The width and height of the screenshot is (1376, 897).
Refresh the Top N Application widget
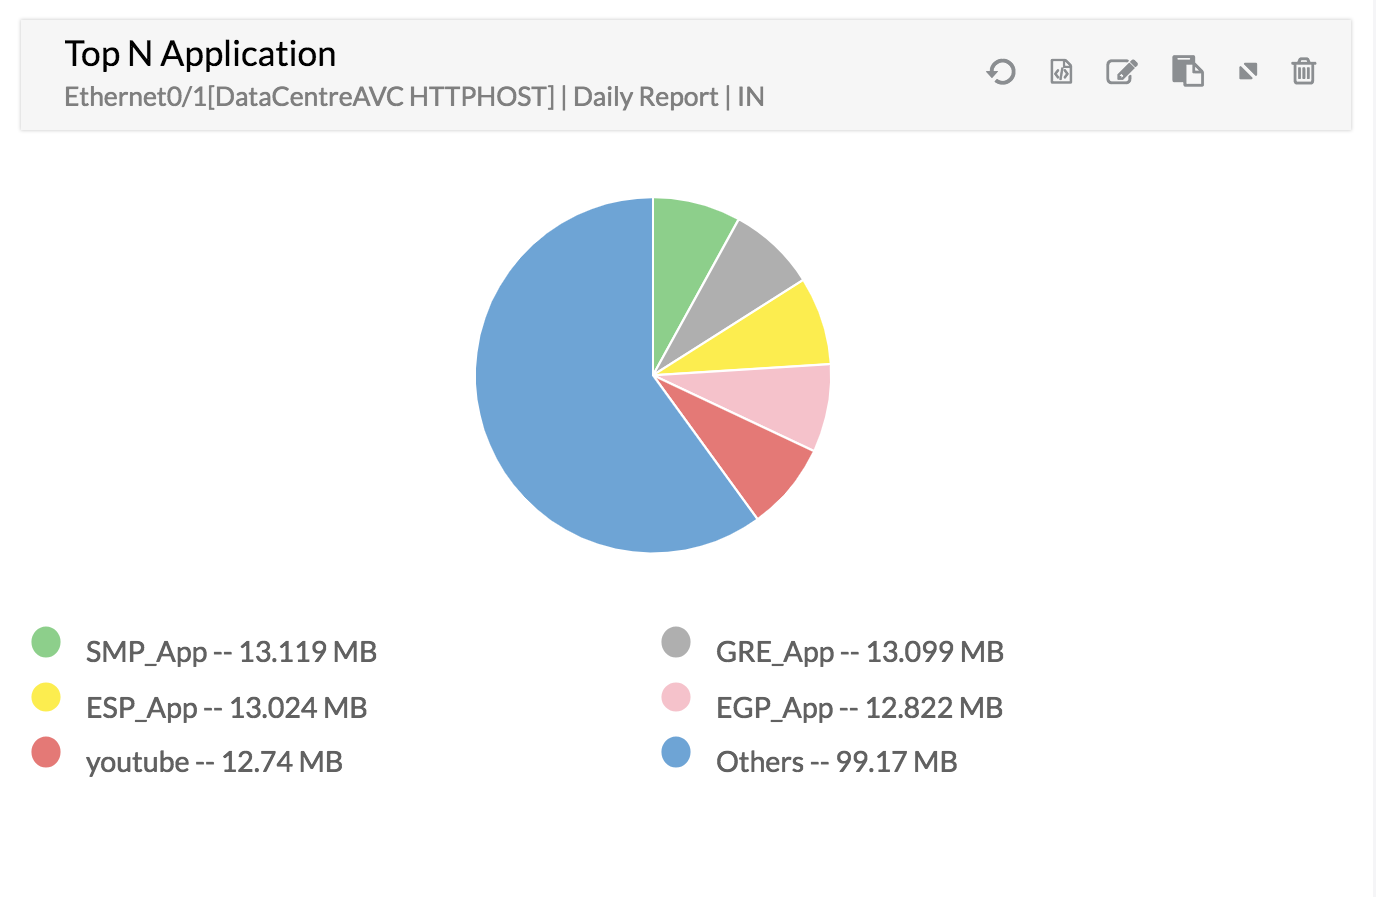tap(1001, 72)
